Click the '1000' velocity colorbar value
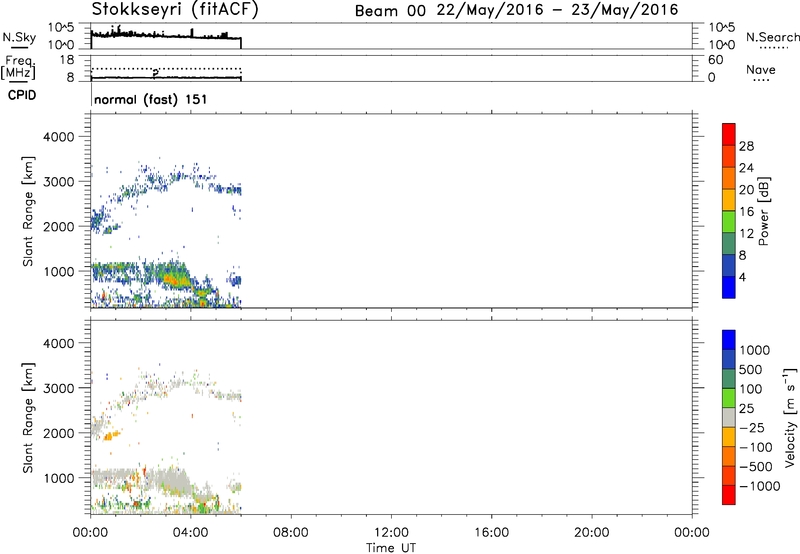This screenshot has width=800, height=554. coord(754,350)
